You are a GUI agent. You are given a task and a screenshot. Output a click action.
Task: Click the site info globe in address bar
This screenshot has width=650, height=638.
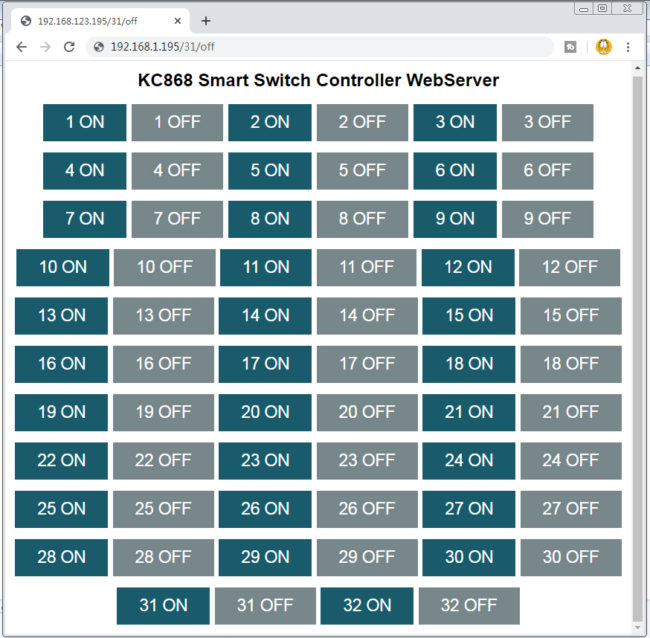pos(99,47)
